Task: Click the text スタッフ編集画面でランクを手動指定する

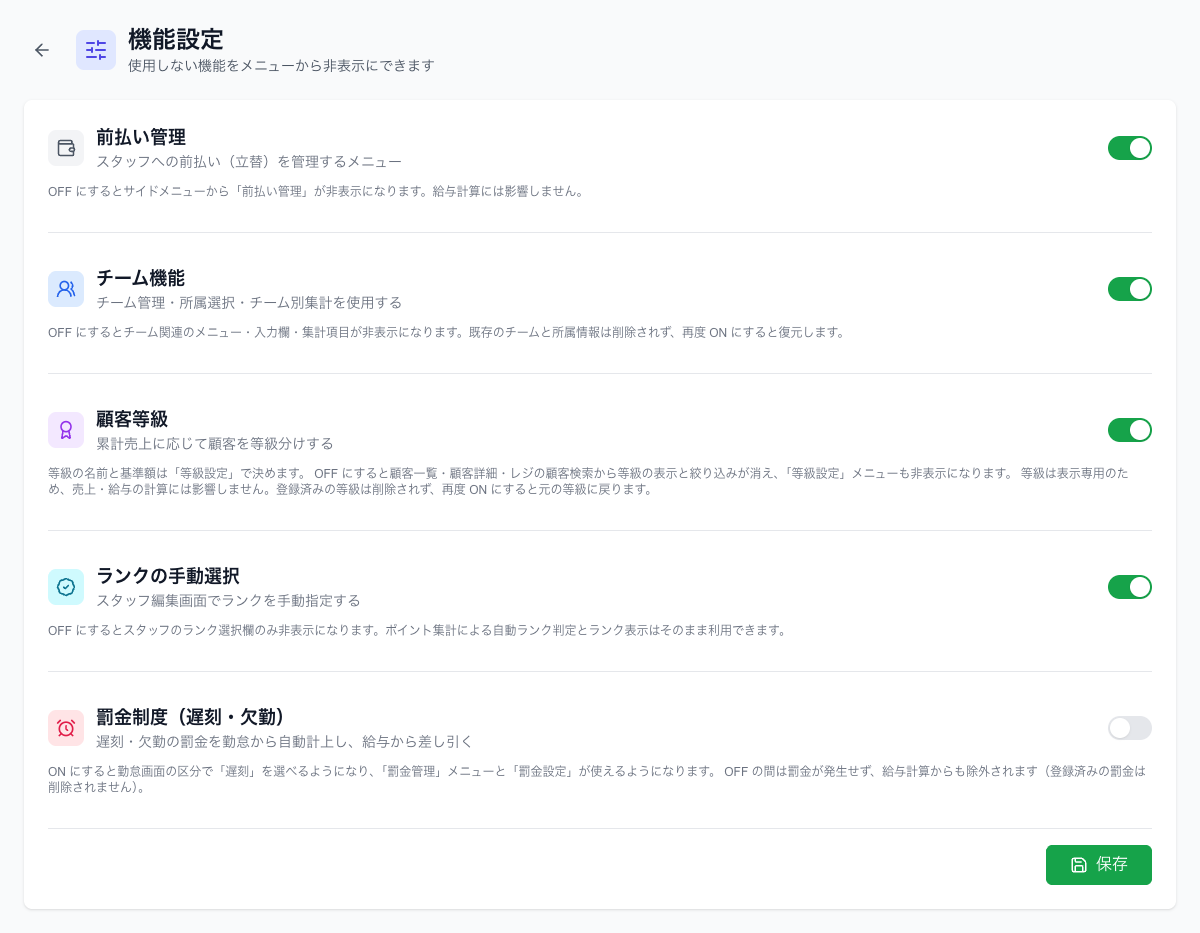Action: [x=228, y=601]
